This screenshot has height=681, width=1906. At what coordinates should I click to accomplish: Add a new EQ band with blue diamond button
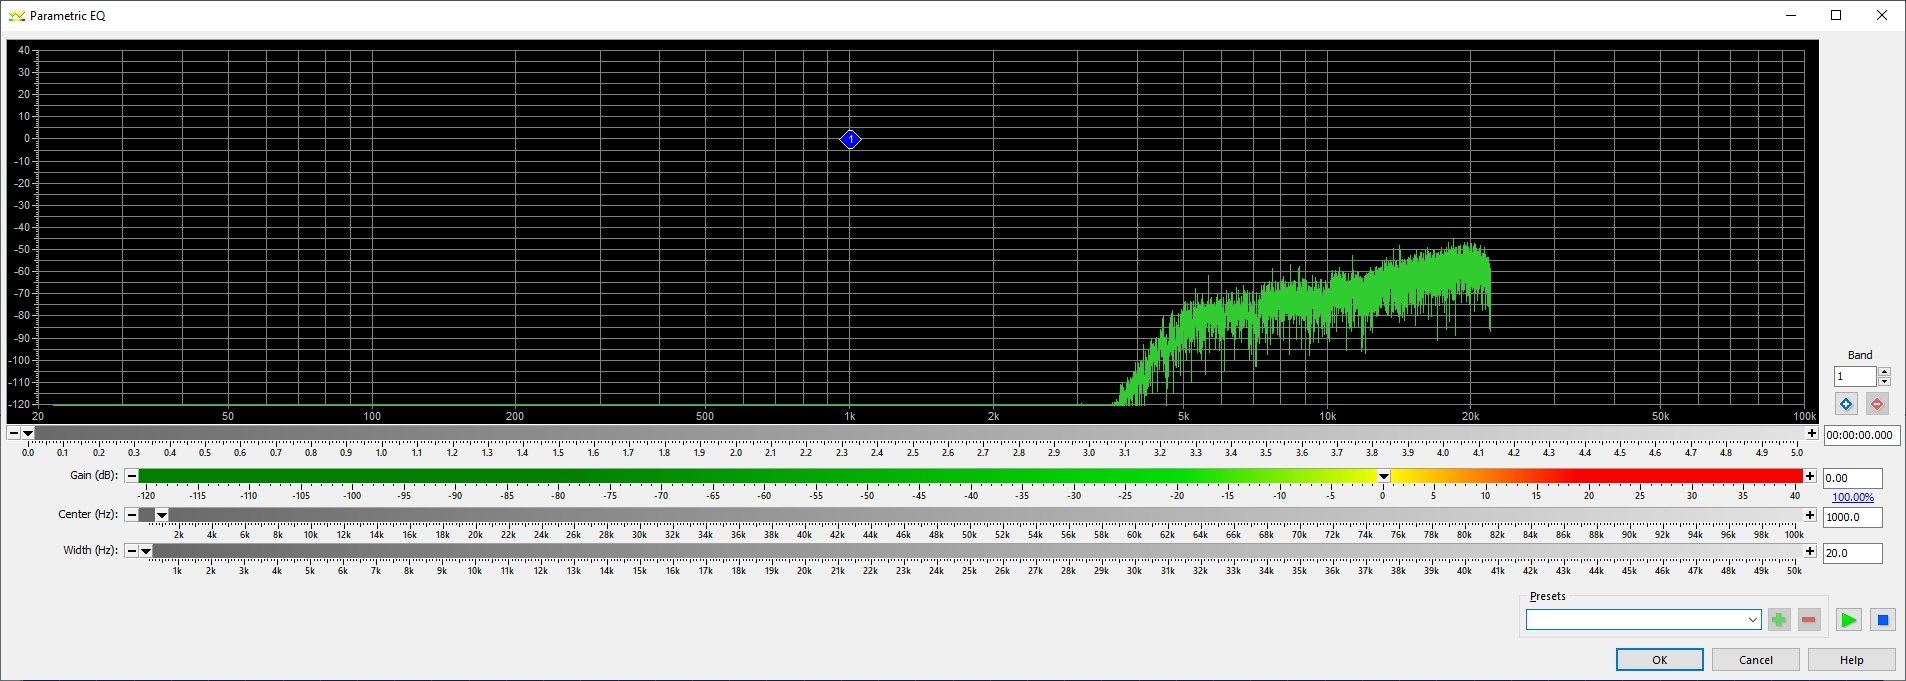[x=1846, y=404]
